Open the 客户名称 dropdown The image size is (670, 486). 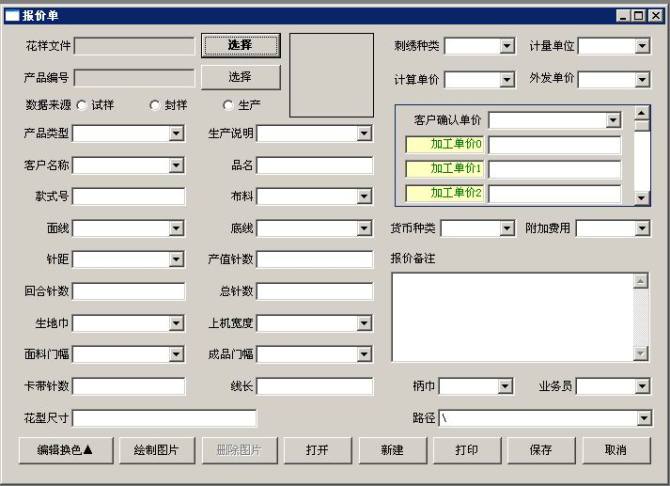click(x=176, y=165)
